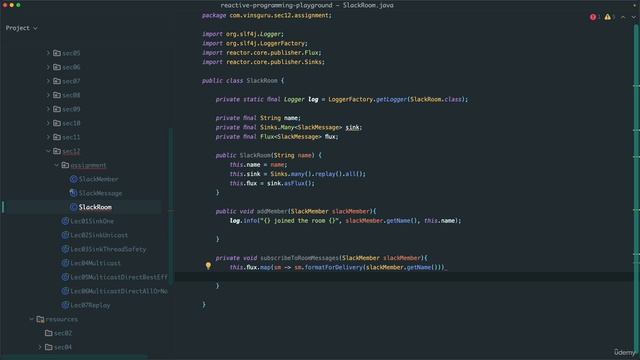Screen dimensions: 640x360
Task: Click the sec08 folder icon
Action: click(57, 95)
